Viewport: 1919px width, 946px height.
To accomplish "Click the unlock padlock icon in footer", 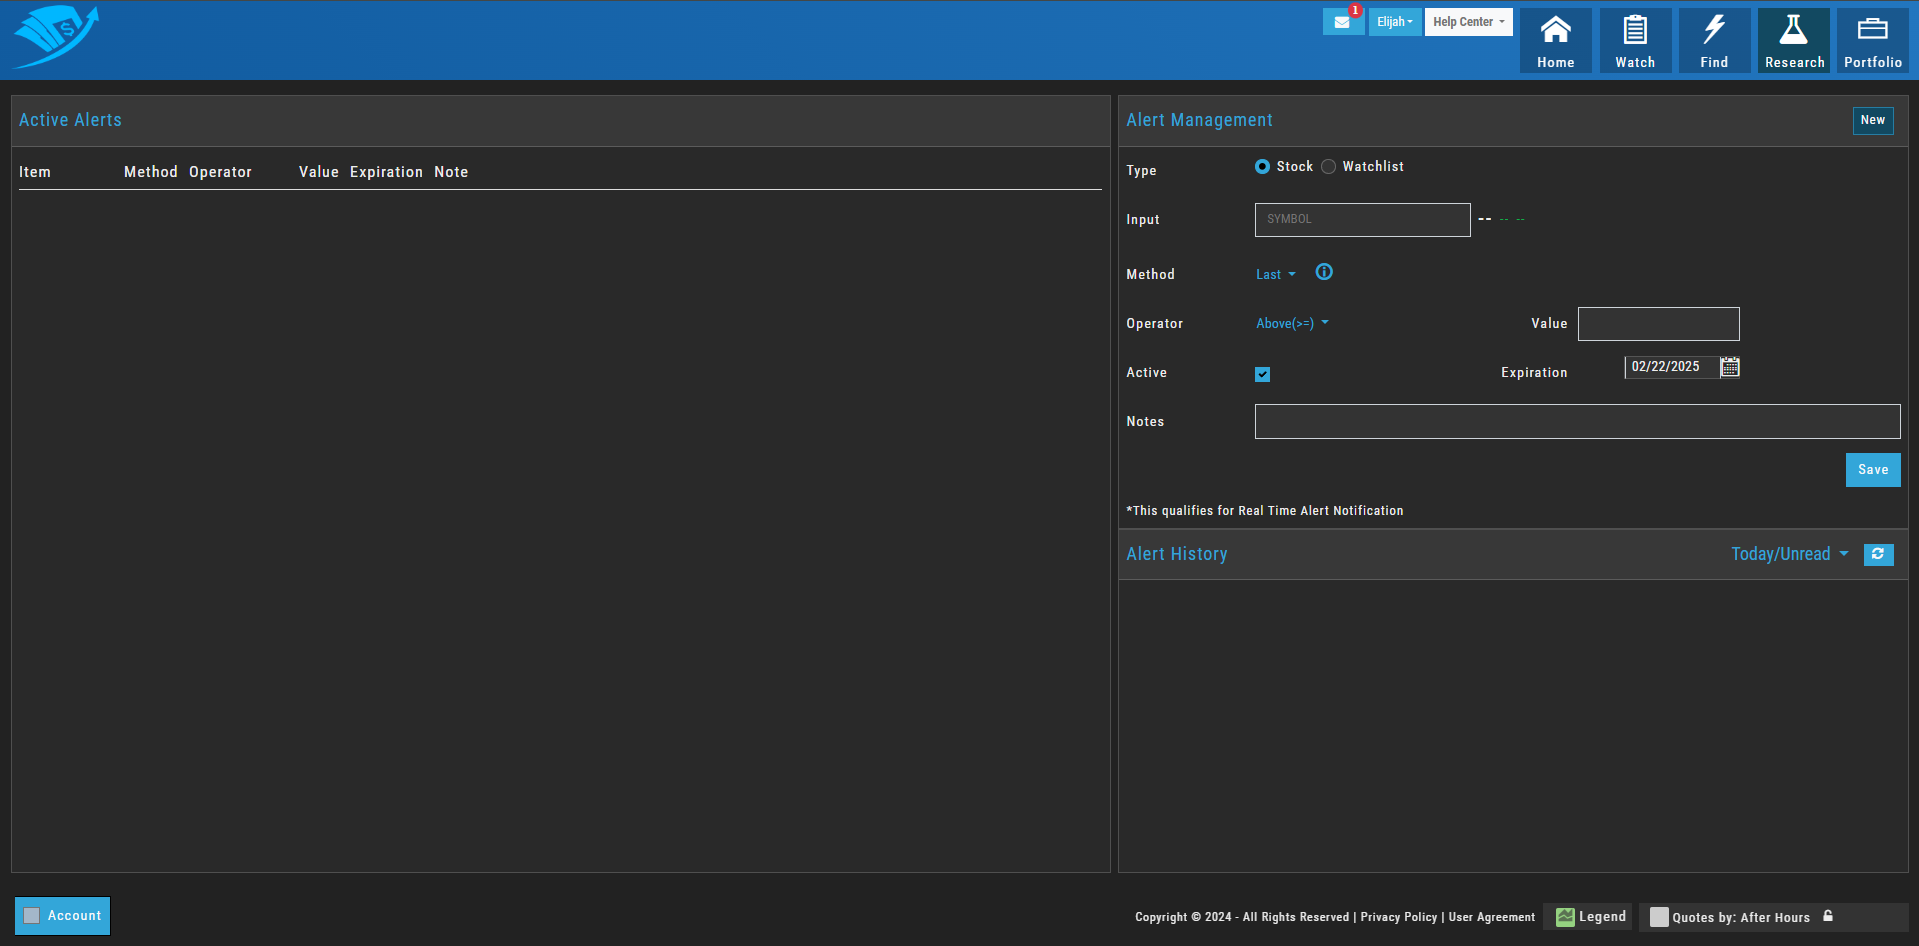I will [1828, 916].
